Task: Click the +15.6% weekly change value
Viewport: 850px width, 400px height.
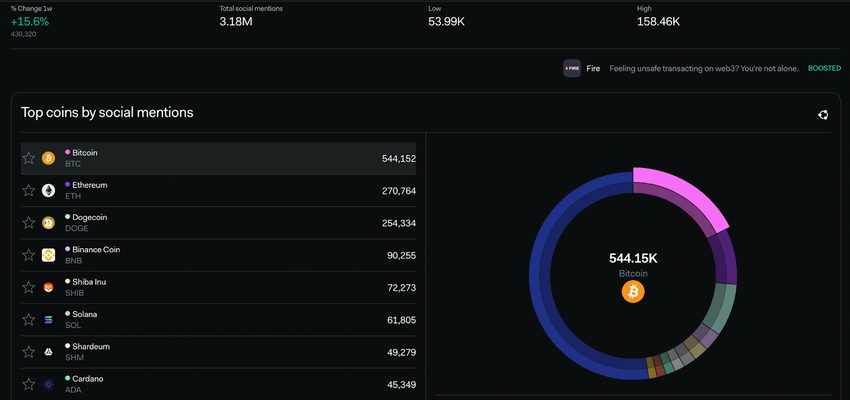Action: [x=30, y=22]
